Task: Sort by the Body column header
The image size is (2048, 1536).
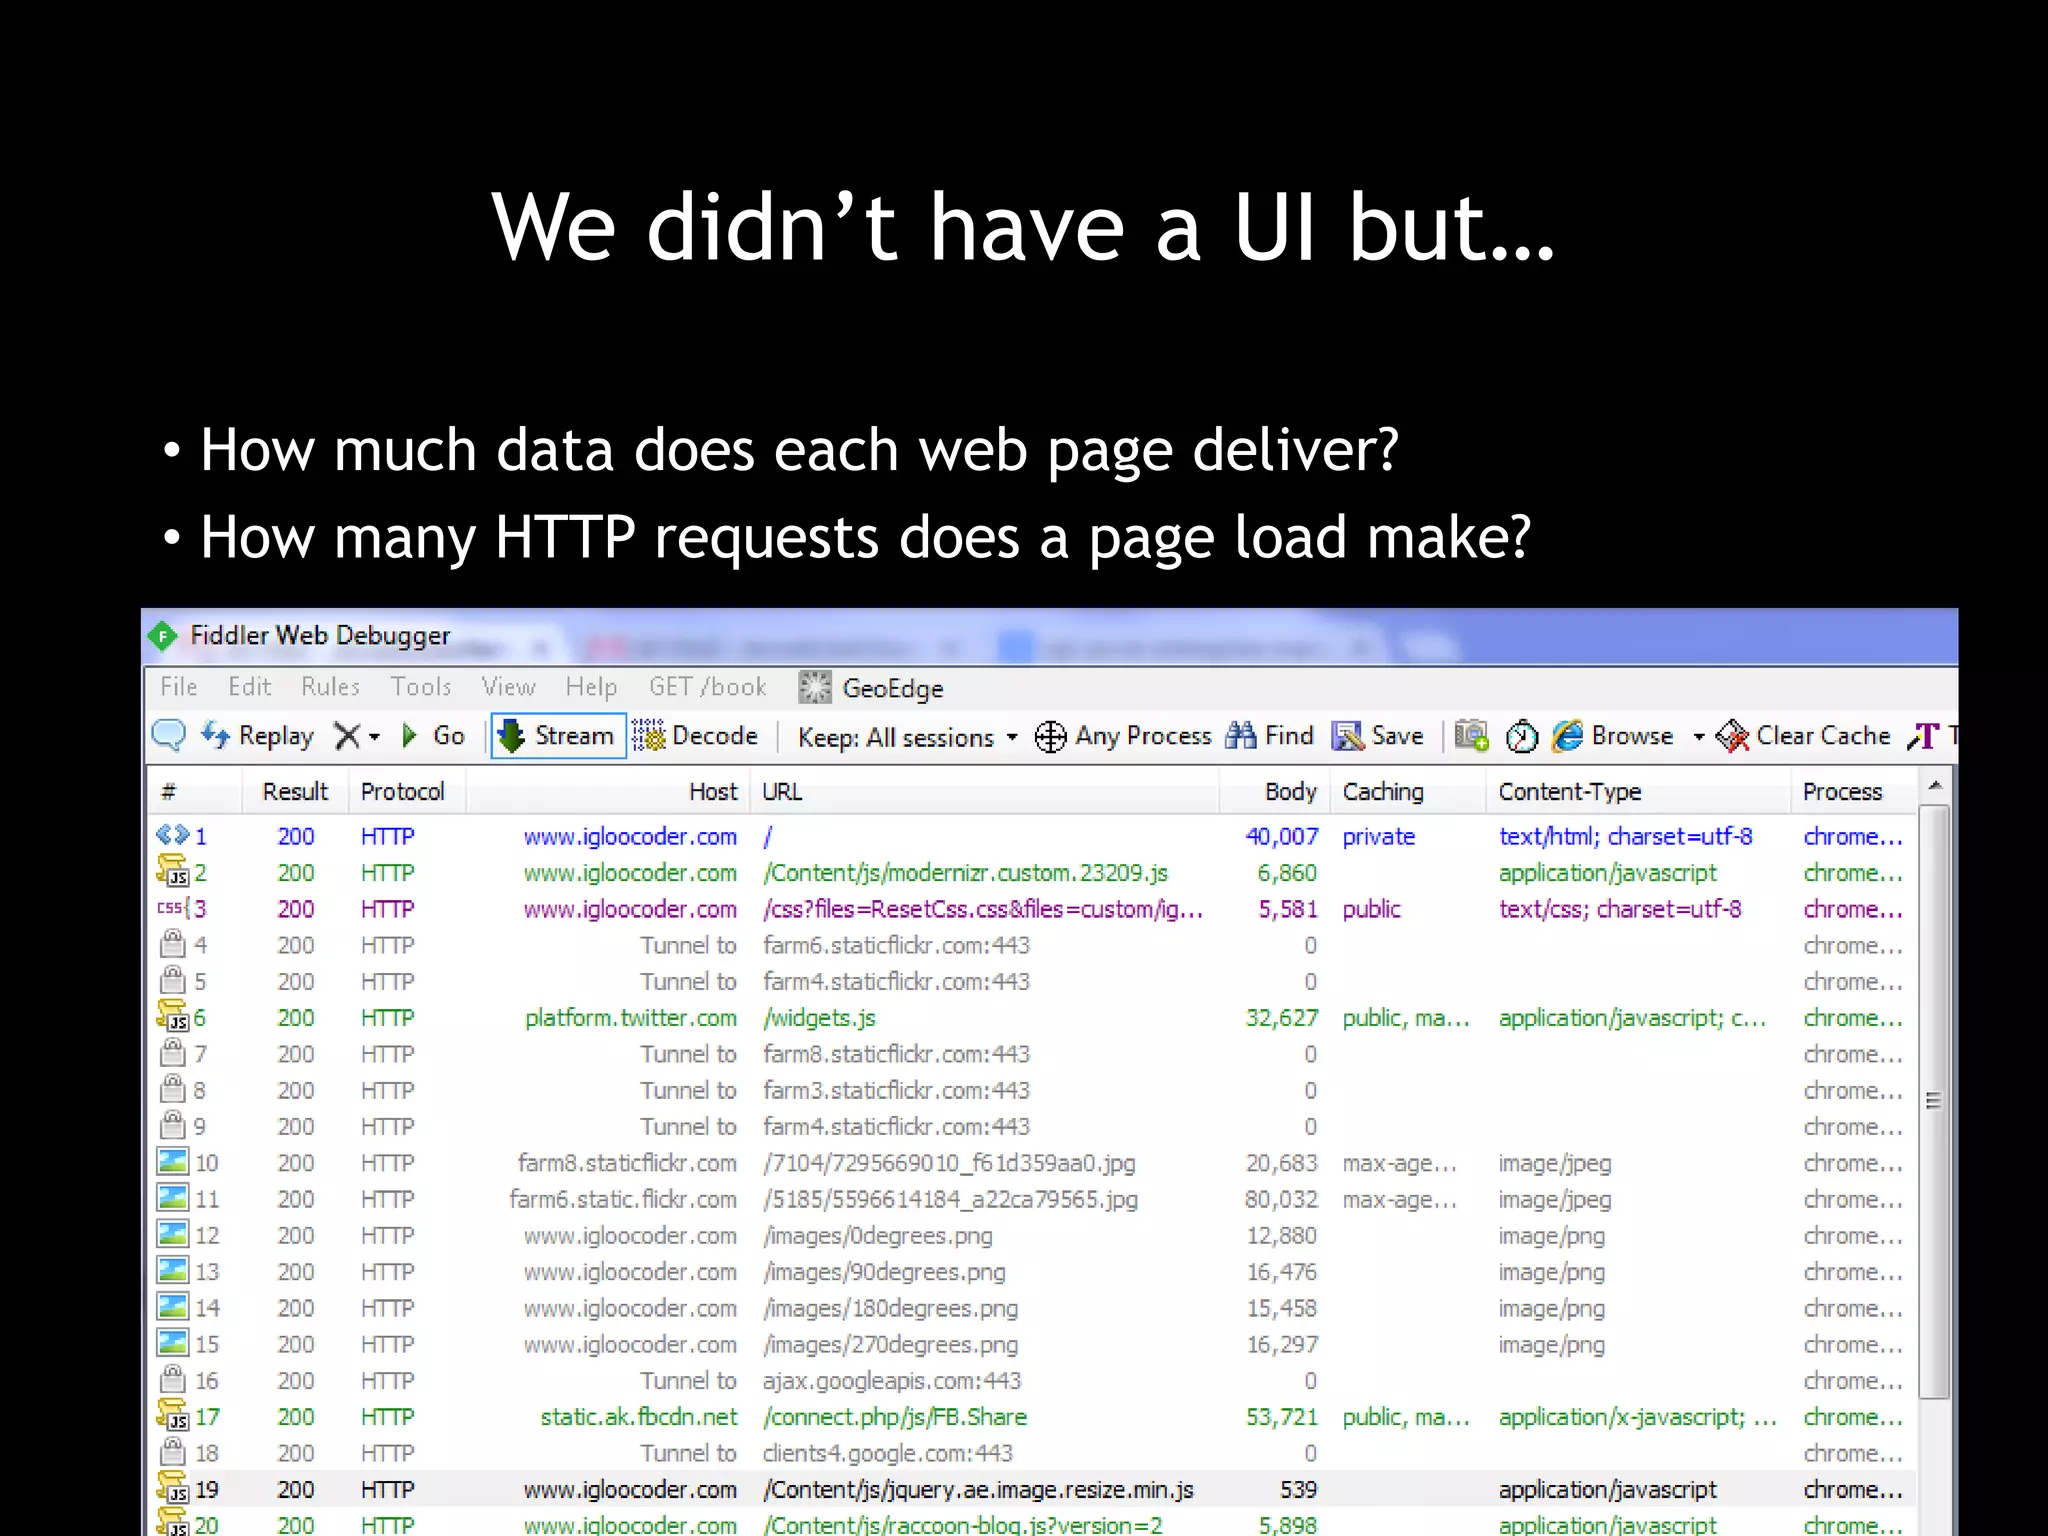Action: tap(1275, 792)
